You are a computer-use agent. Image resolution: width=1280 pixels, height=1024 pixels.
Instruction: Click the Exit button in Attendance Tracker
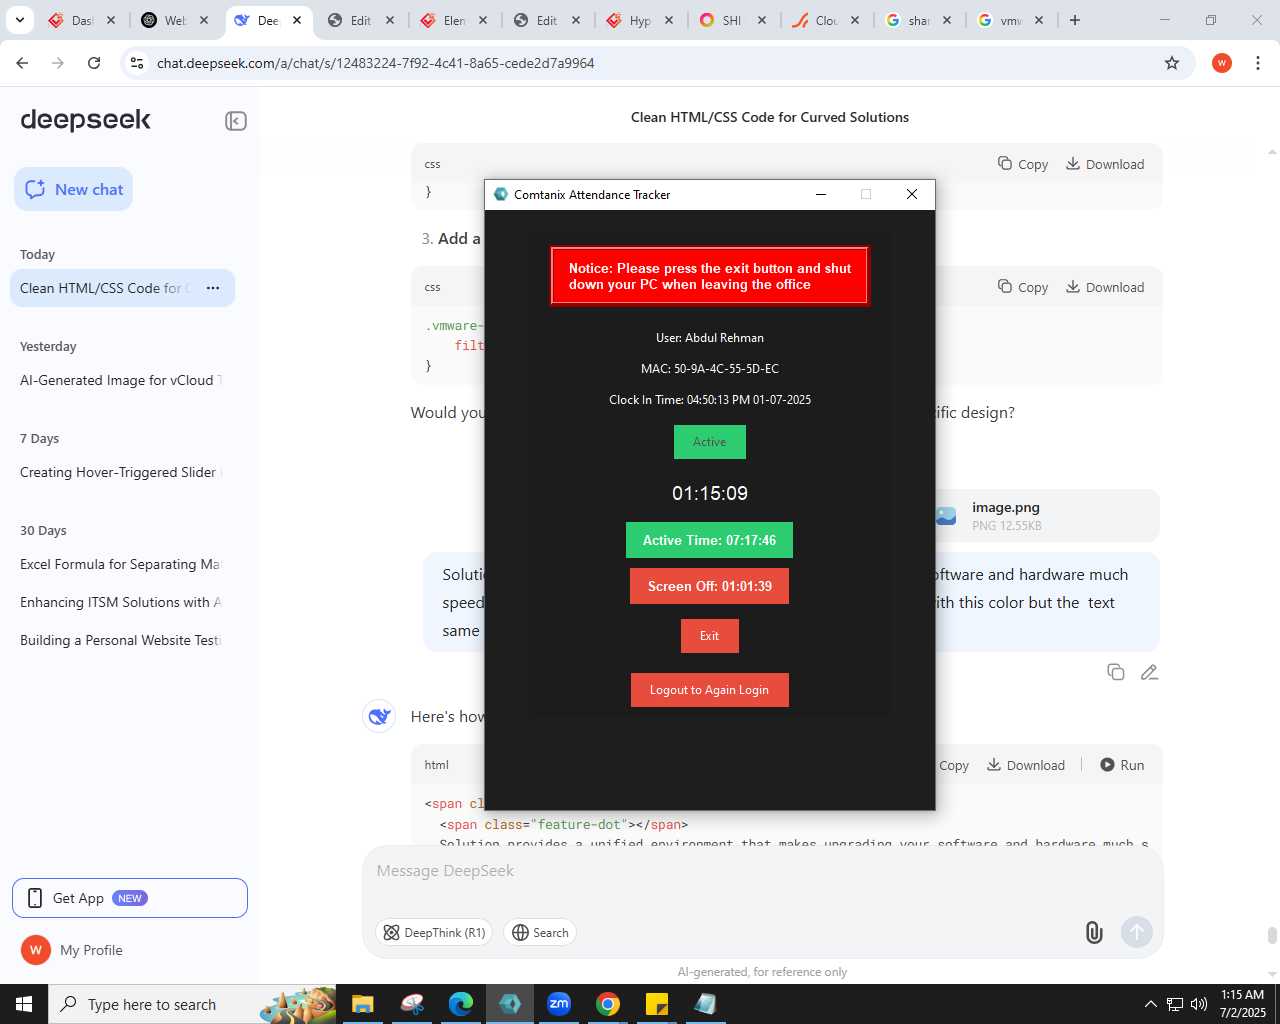[x=709, y=636]
